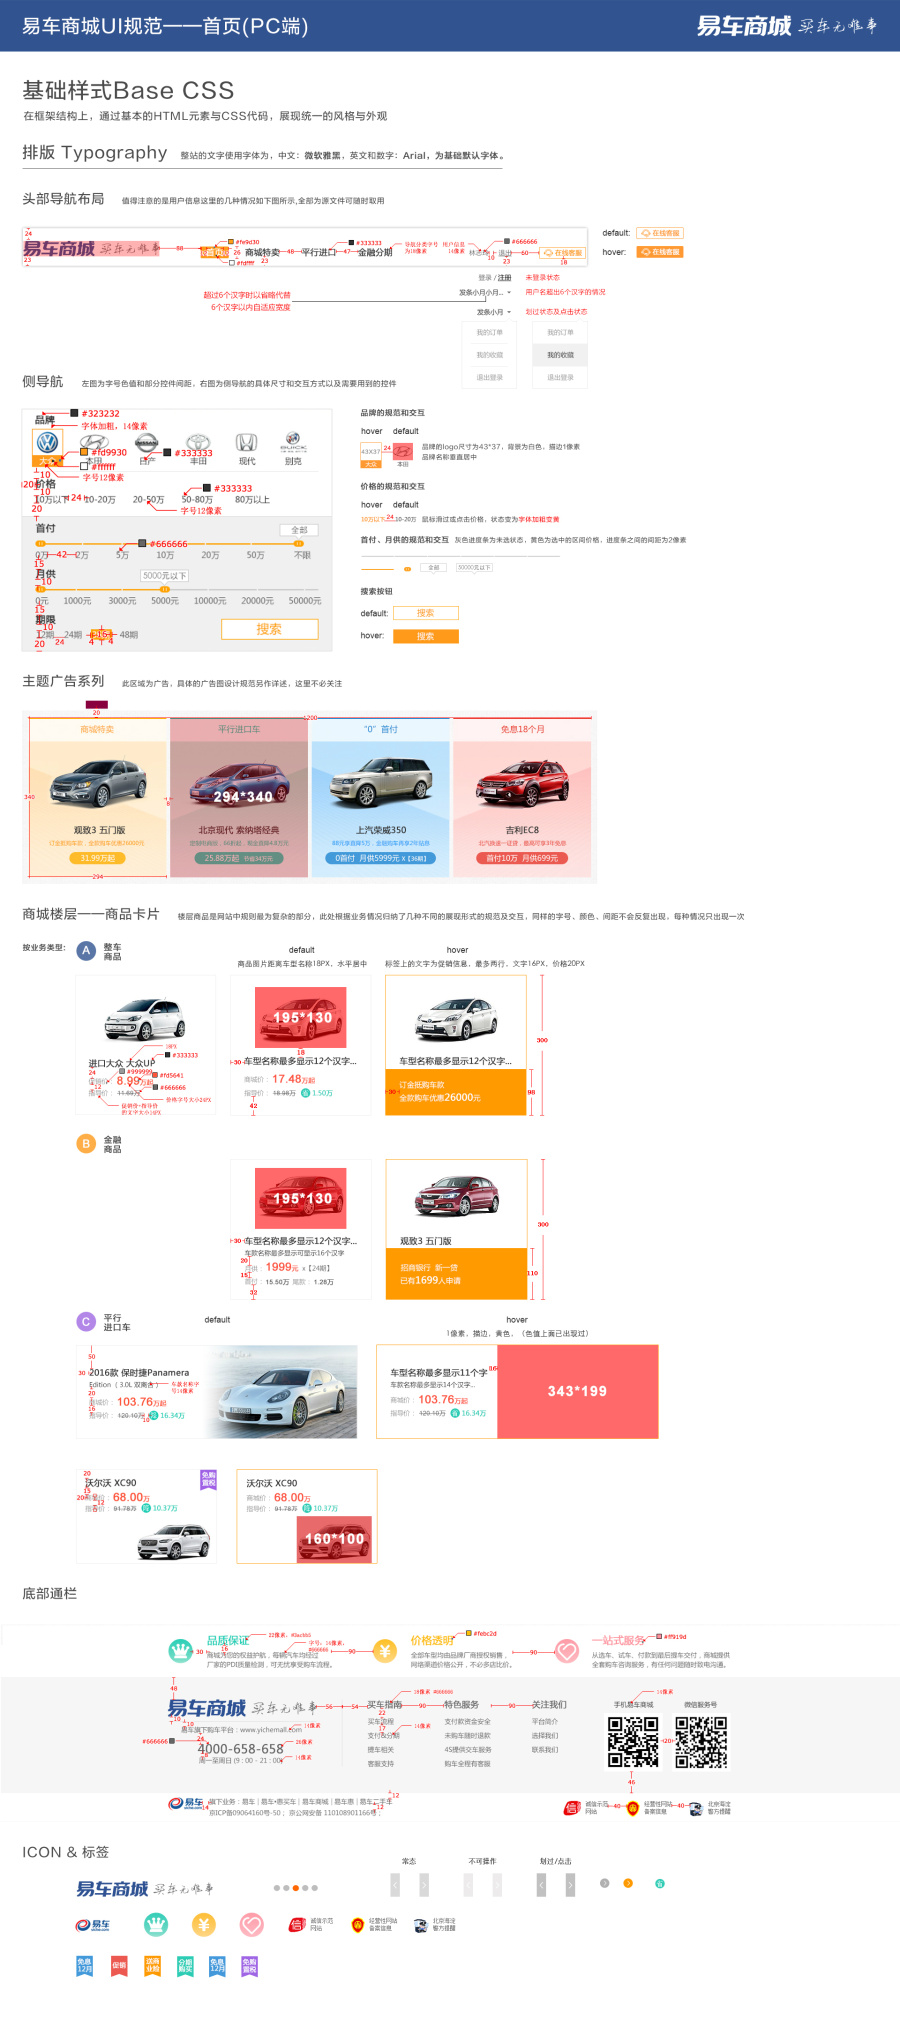
Task: Click the 4000-658-658 phone number
Action: pyautogui.click(x=241, y=1749)
